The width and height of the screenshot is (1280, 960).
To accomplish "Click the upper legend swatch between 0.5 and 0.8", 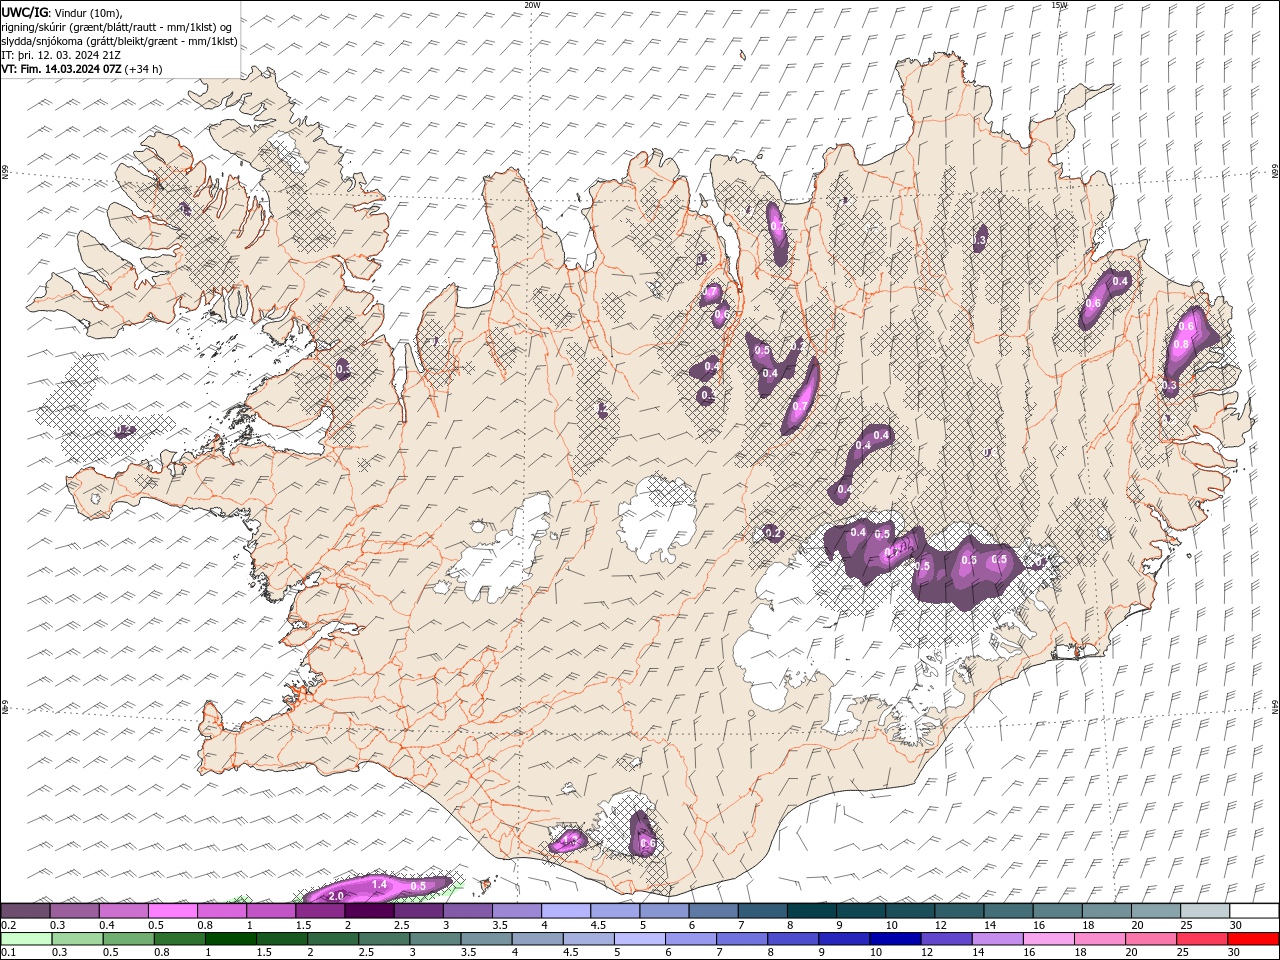I will pyautogui.click(x=173, y=911).
